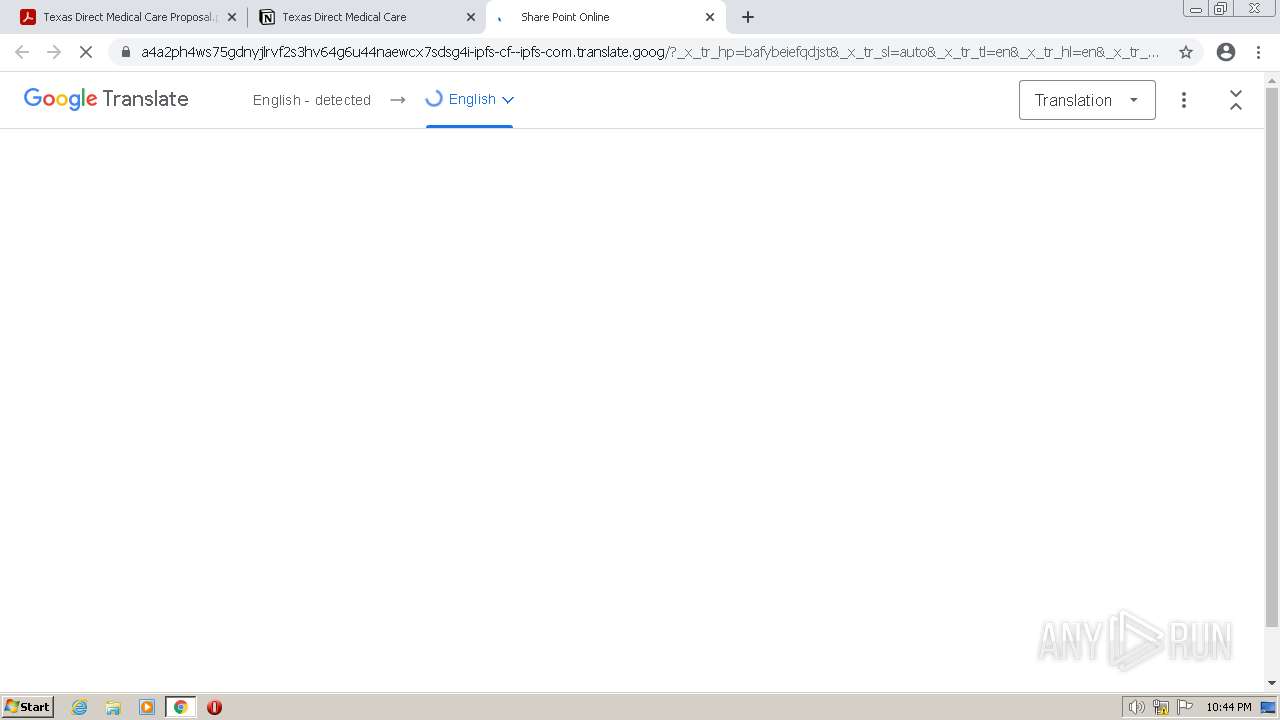Show desktop via tray corner icon
Image resolution: width=1280 pixels, height=720 pixels.
click(x=1268, y=707)
